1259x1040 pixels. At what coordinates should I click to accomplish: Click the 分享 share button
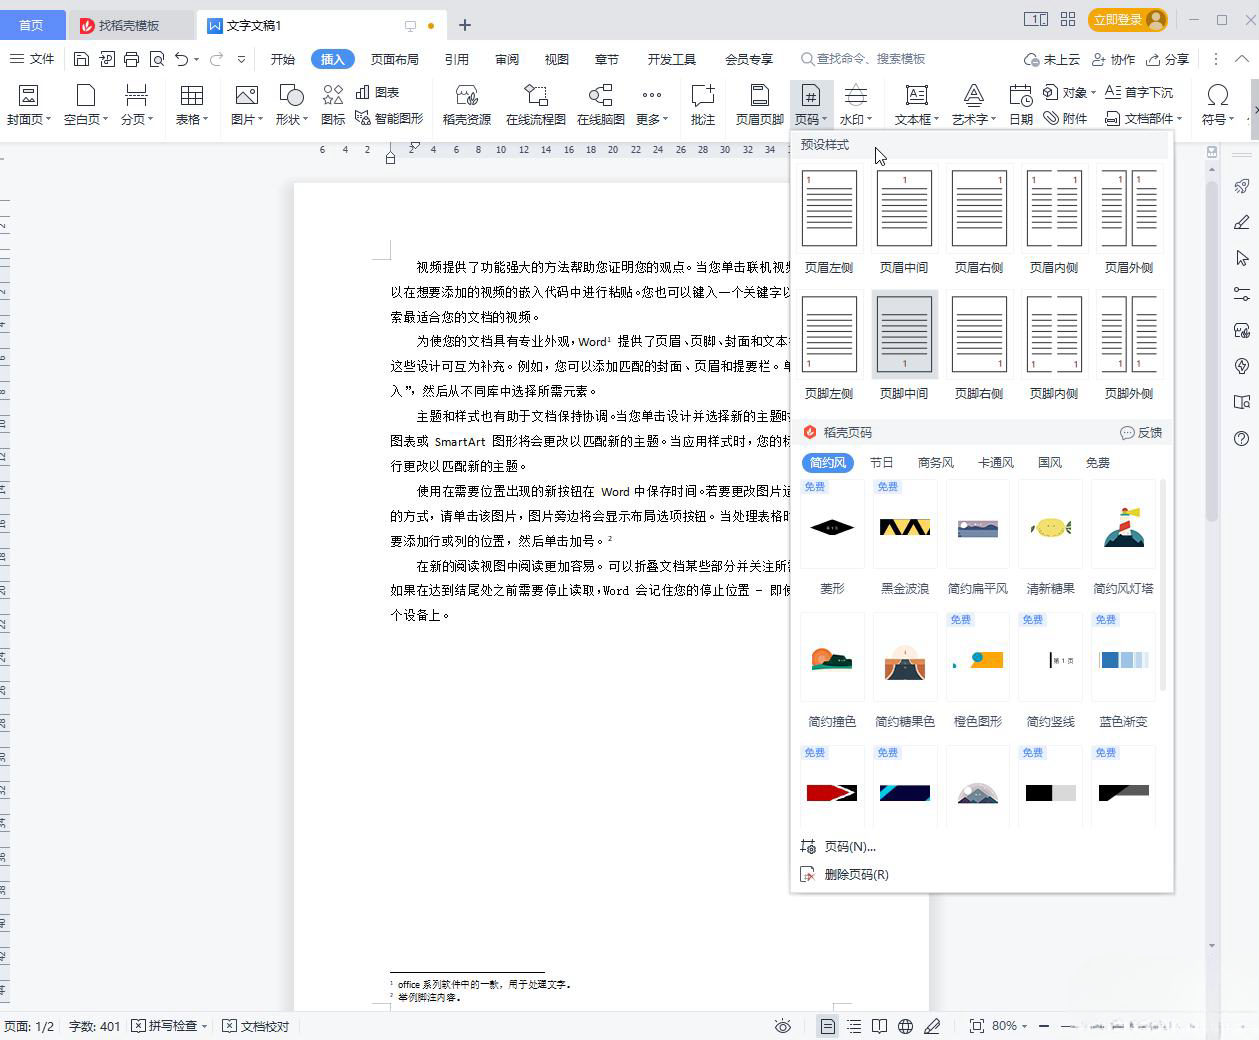1168,59
